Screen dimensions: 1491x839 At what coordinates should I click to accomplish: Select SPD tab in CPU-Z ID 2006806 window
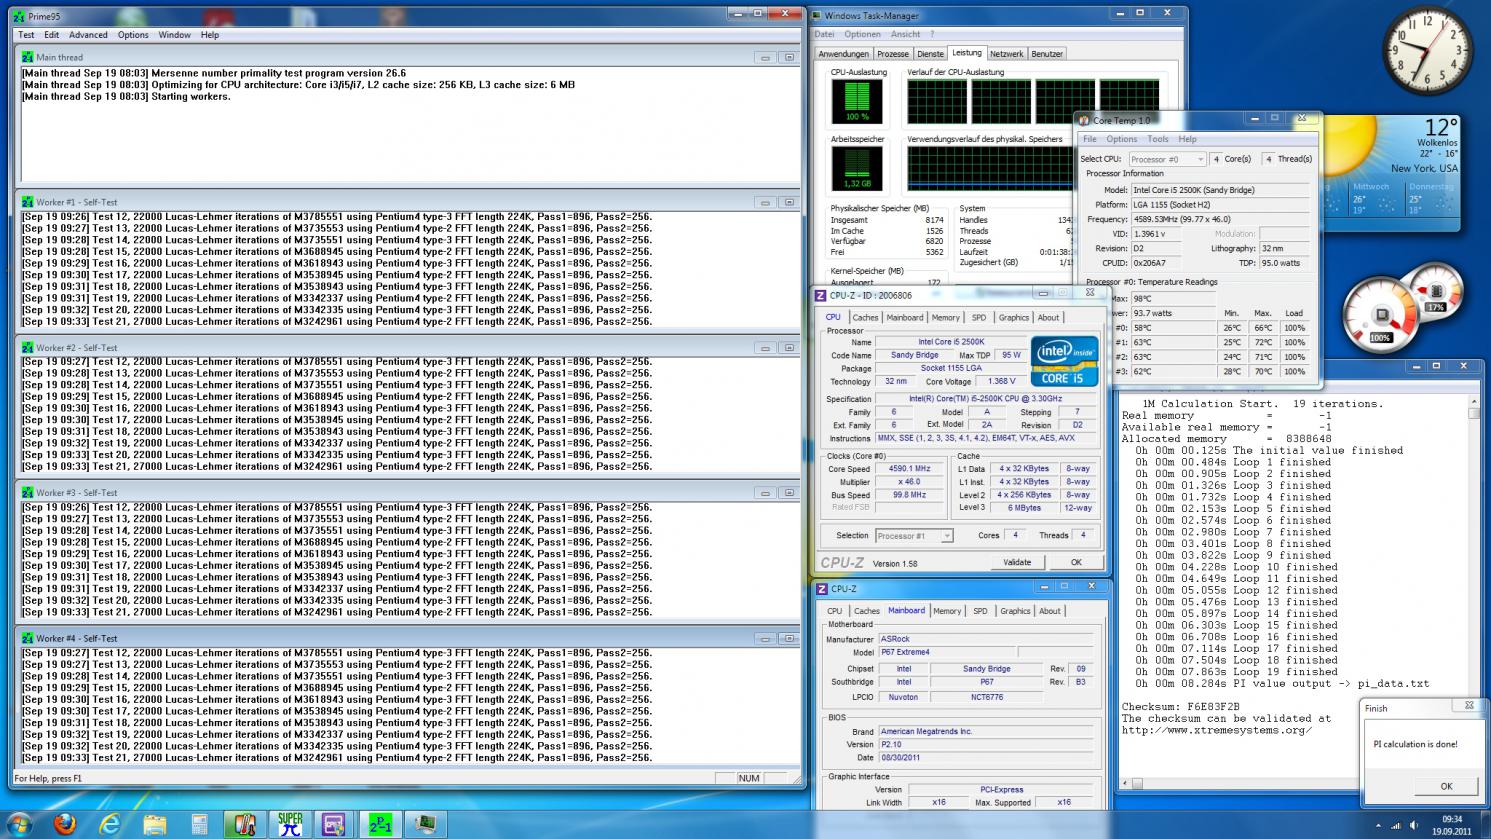[979, 318]
